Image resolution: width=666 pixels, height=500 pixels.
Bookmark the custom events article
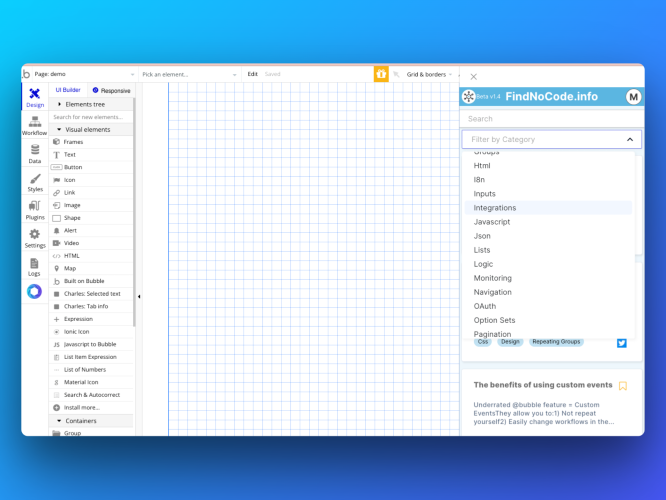pyautogui.click(x=623, y=386)
